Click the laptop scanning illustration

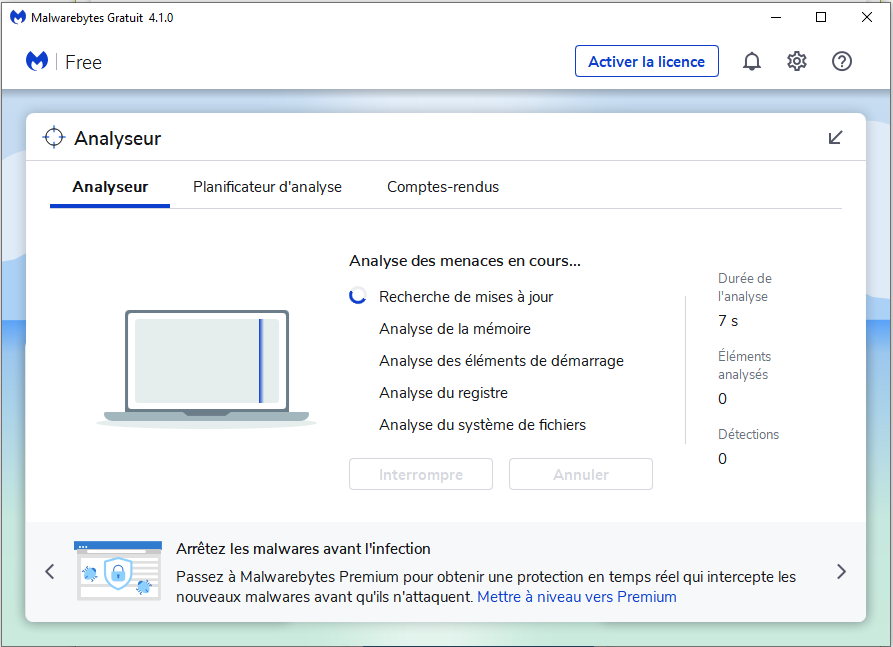pos(207,368)
